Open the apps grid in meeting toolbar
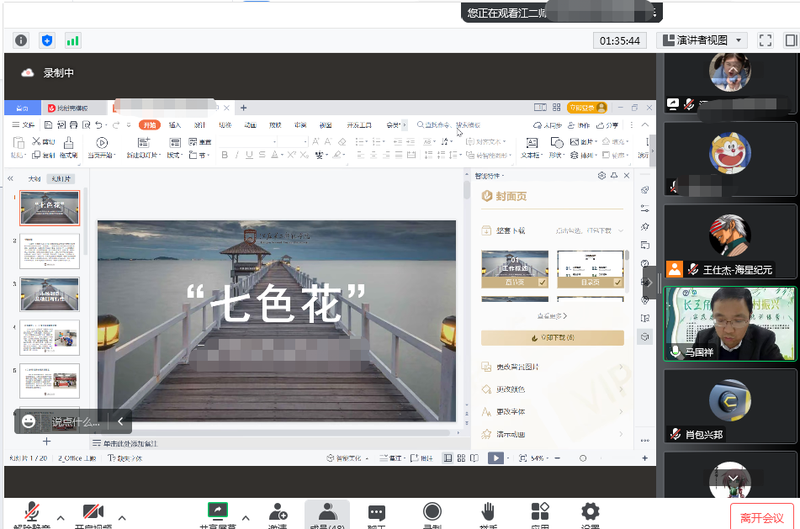800x529 pixels. (x=540, y=512)
